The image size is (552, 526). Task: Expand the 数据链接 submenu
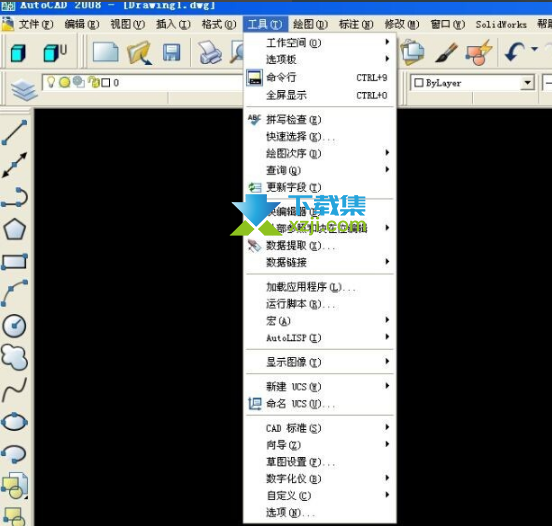[x=320, y=262]
